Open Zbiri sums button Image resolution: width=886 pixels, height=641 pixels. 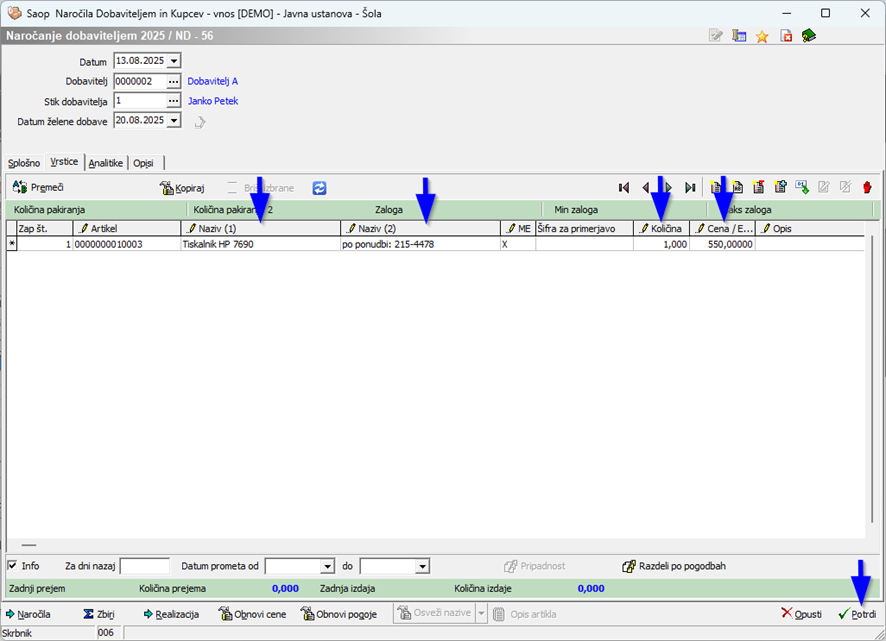coord(99,614)
